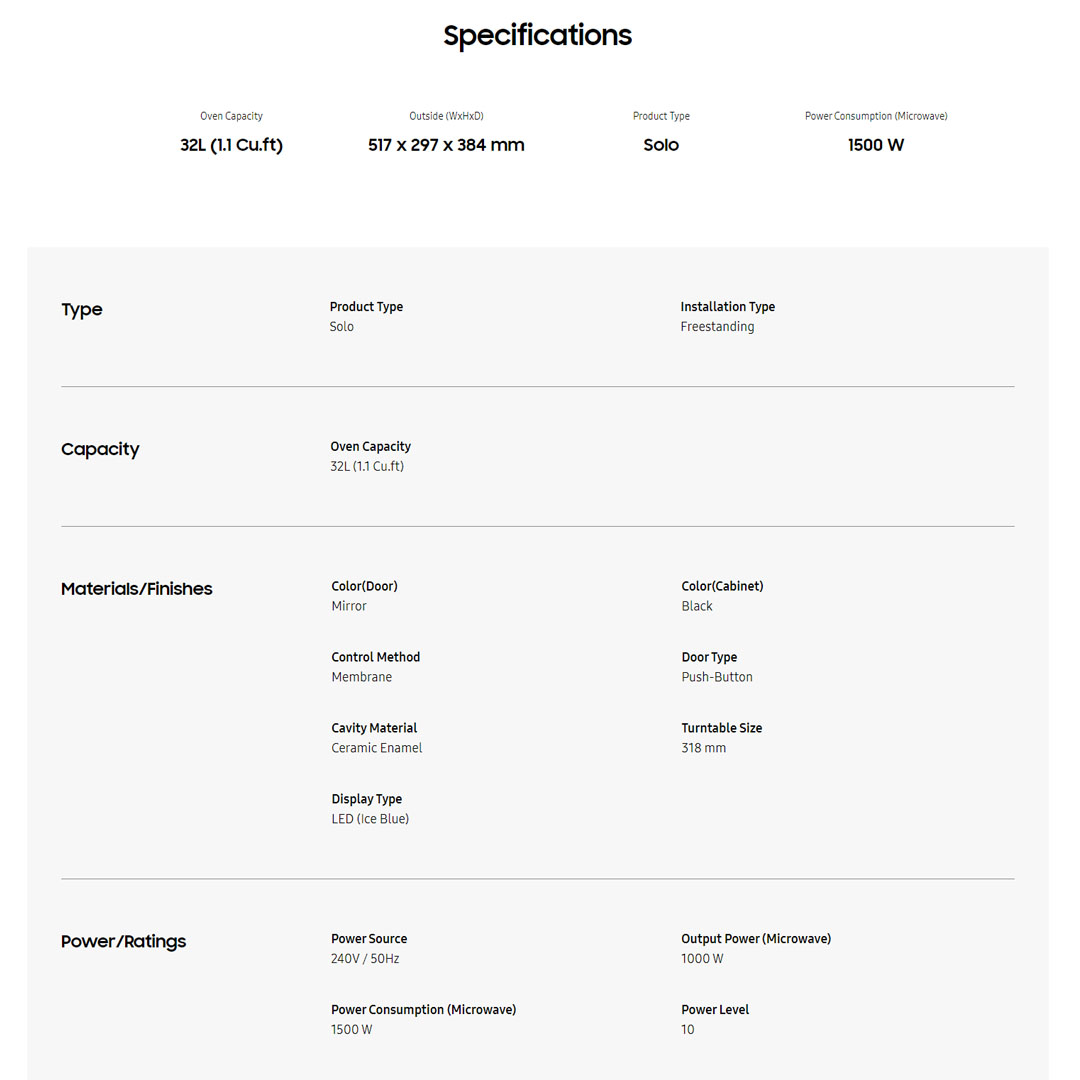The width and height of the screenshot is (1080, 1080).
Task: Click the Mirror door color value
Action: coord(349,606)
